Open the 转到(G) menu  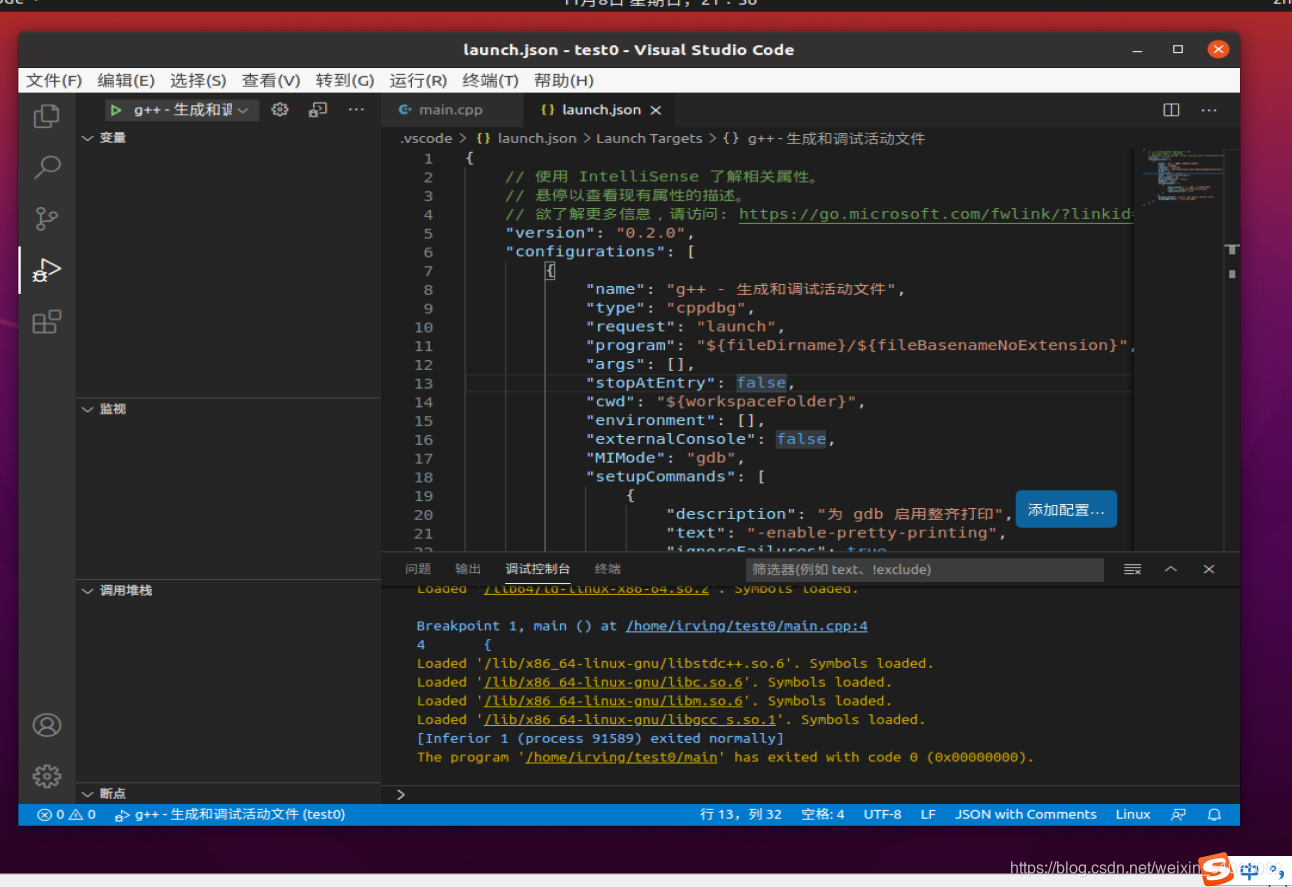(x=345, y=81)
